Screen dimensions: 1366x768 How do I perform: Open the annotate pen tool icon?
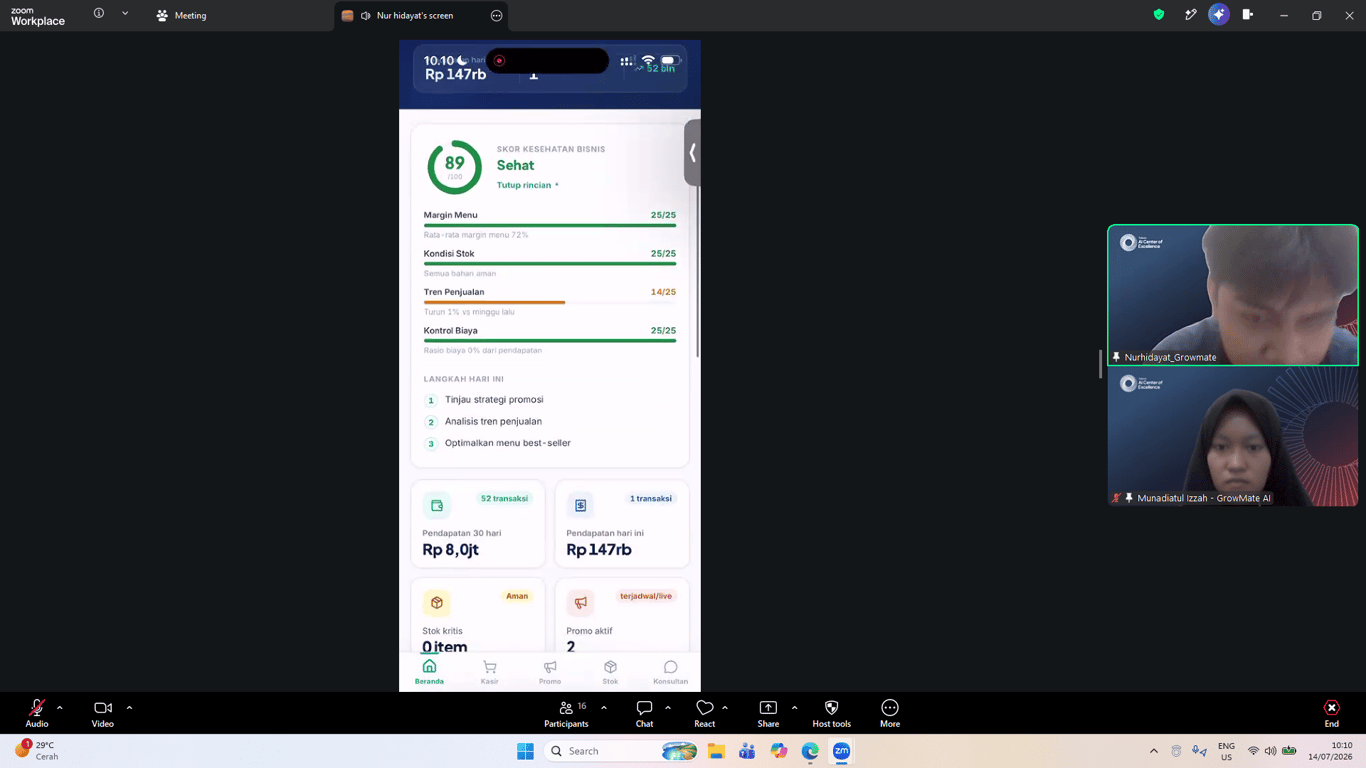click(1190, 15)
